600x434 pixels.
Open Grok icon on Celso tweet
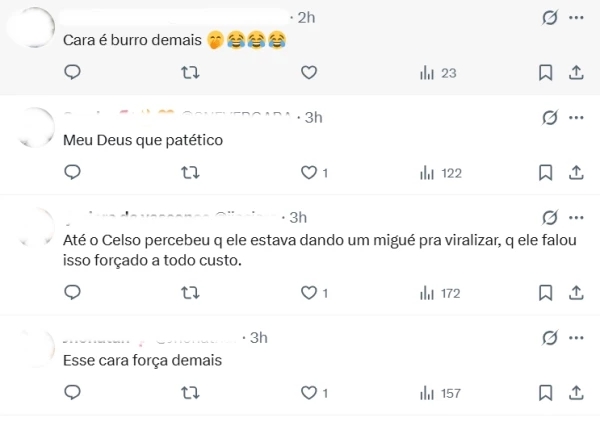click(548, 217)
